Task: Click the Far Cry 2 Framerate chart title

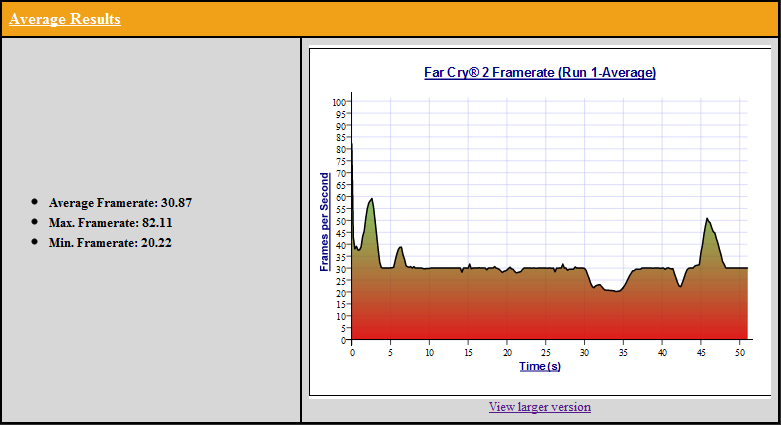Action: point(539,73)
